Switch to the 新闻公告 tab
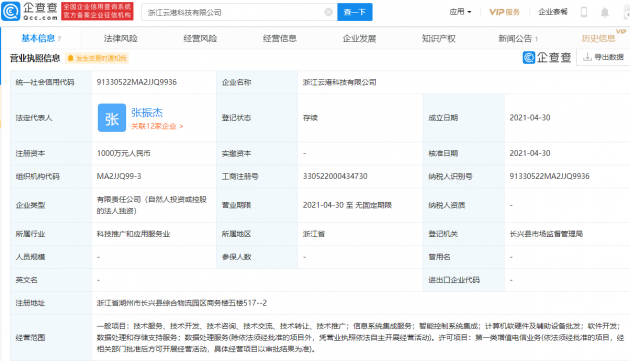 pyautogui.click(x=518, y=38)
